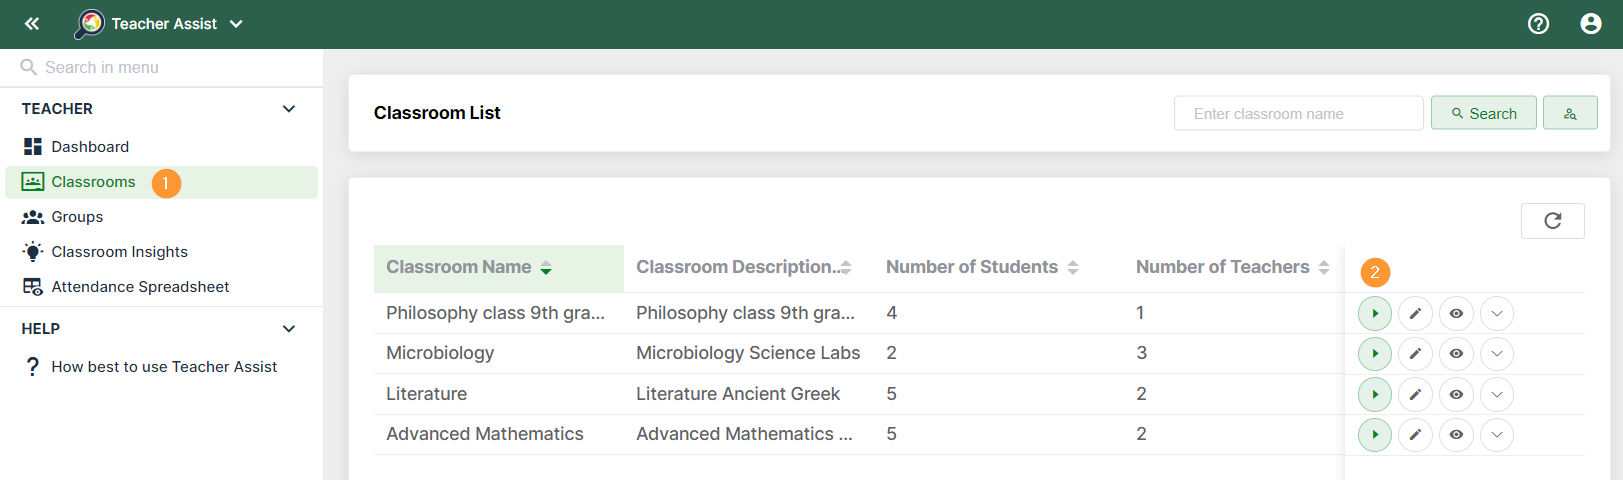This screenshot has width=1623, height=480.
Task: Collapse the sidebar with double-chevron icon
Action: (32, 24)
